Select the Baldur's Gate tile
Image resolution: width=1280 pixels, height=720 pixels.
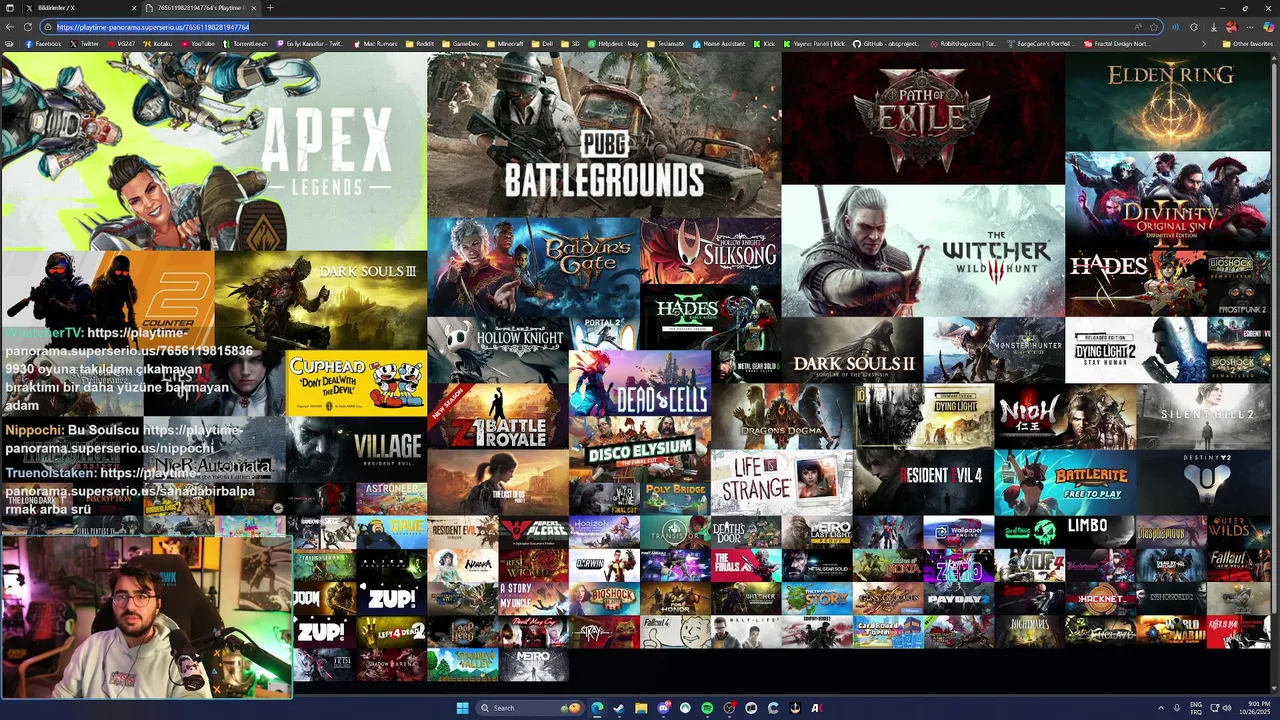534,267
